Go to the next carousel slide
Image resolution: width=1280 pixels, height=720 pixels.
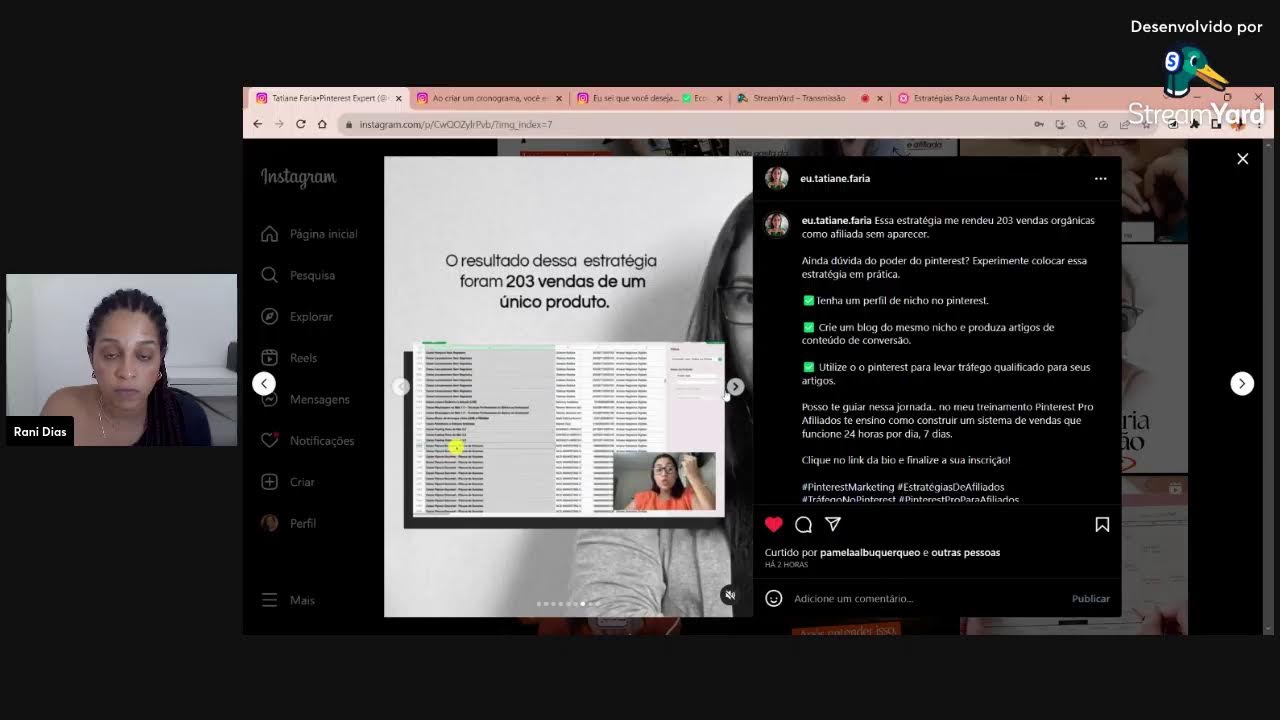click(x=735, y=386)
